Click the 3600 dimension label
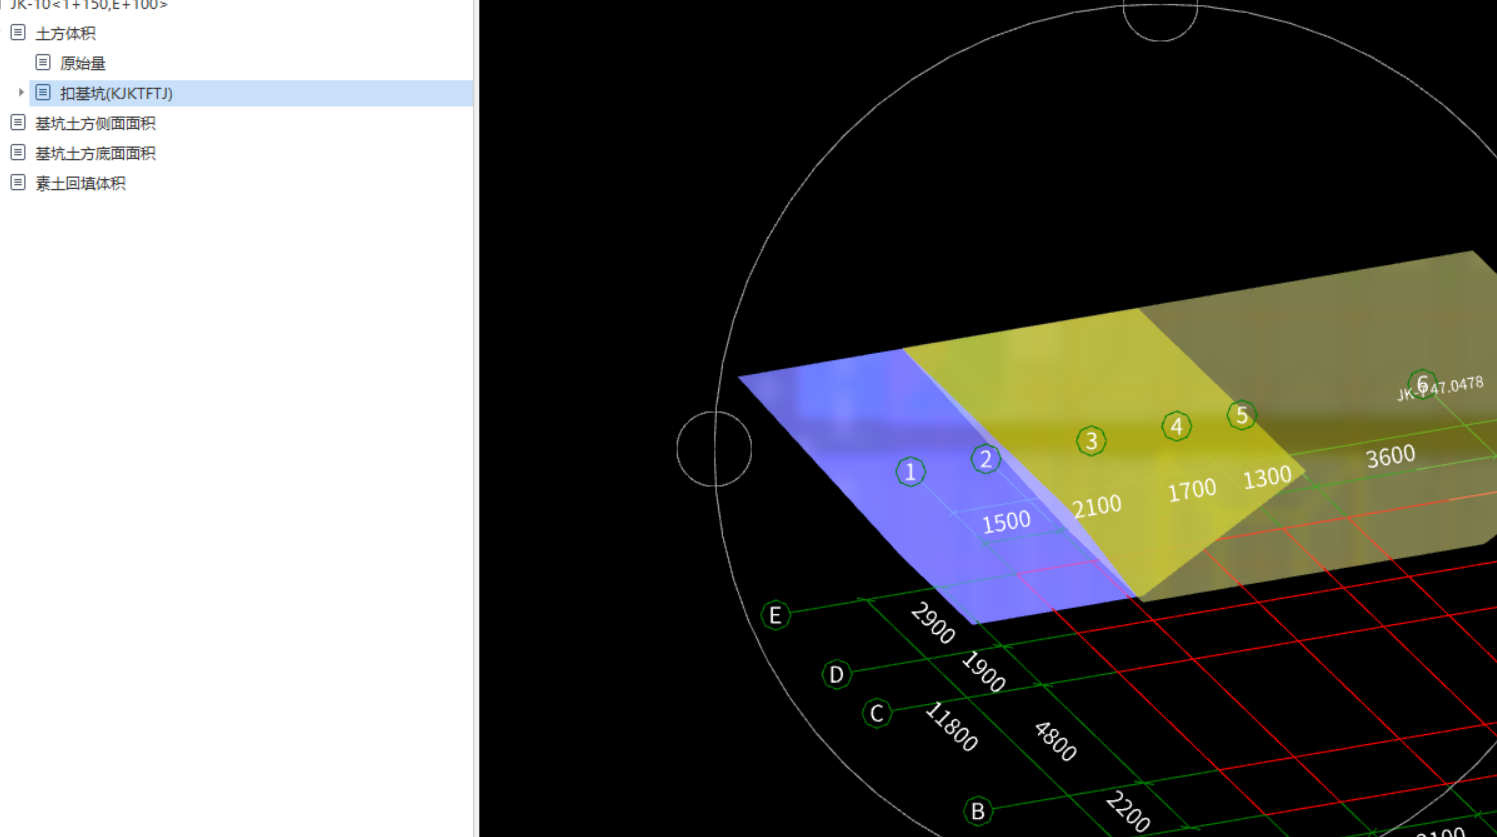The width and height of the screenshot is (1497, 837). [x=1391, y=457]
